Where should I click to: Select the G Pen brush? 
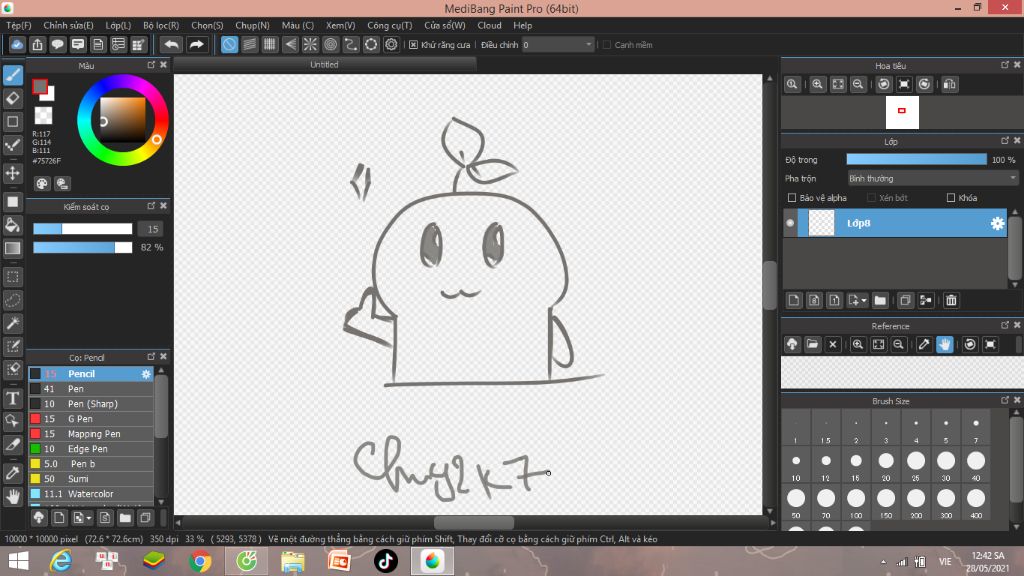(91, 419)
